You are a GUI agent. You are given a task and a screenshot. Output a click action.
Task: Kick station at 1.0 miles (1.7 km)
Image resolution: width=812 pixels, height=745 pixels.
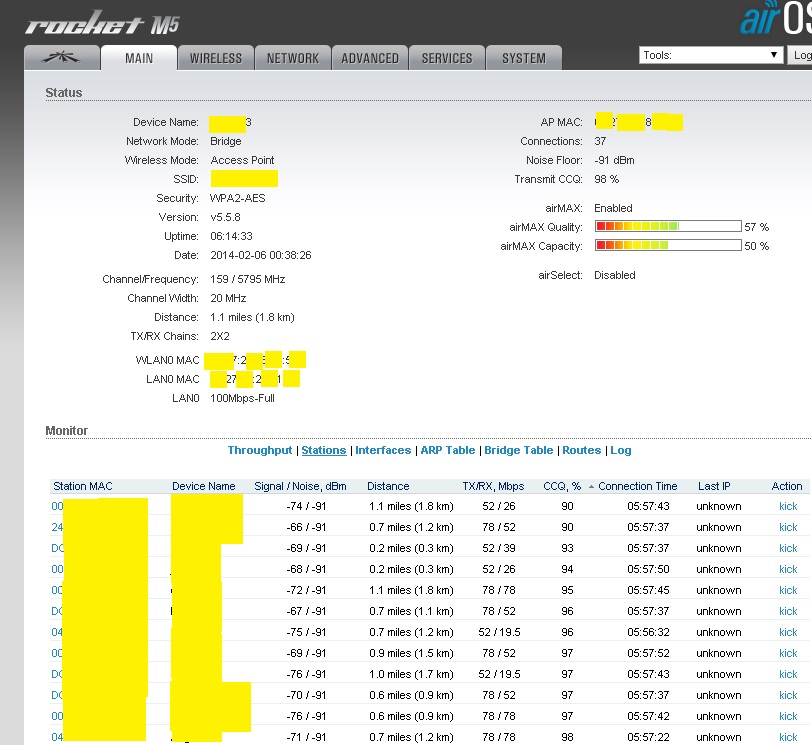click(788, 674)
